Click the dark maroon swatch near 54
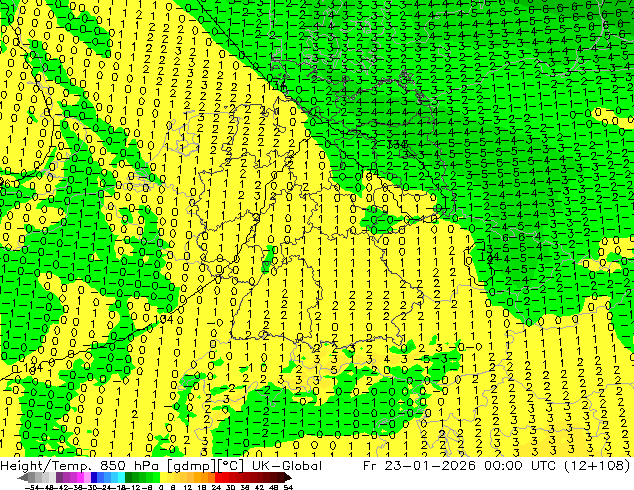The width and height of the screenshot is (634, 490). click(281, 478)
